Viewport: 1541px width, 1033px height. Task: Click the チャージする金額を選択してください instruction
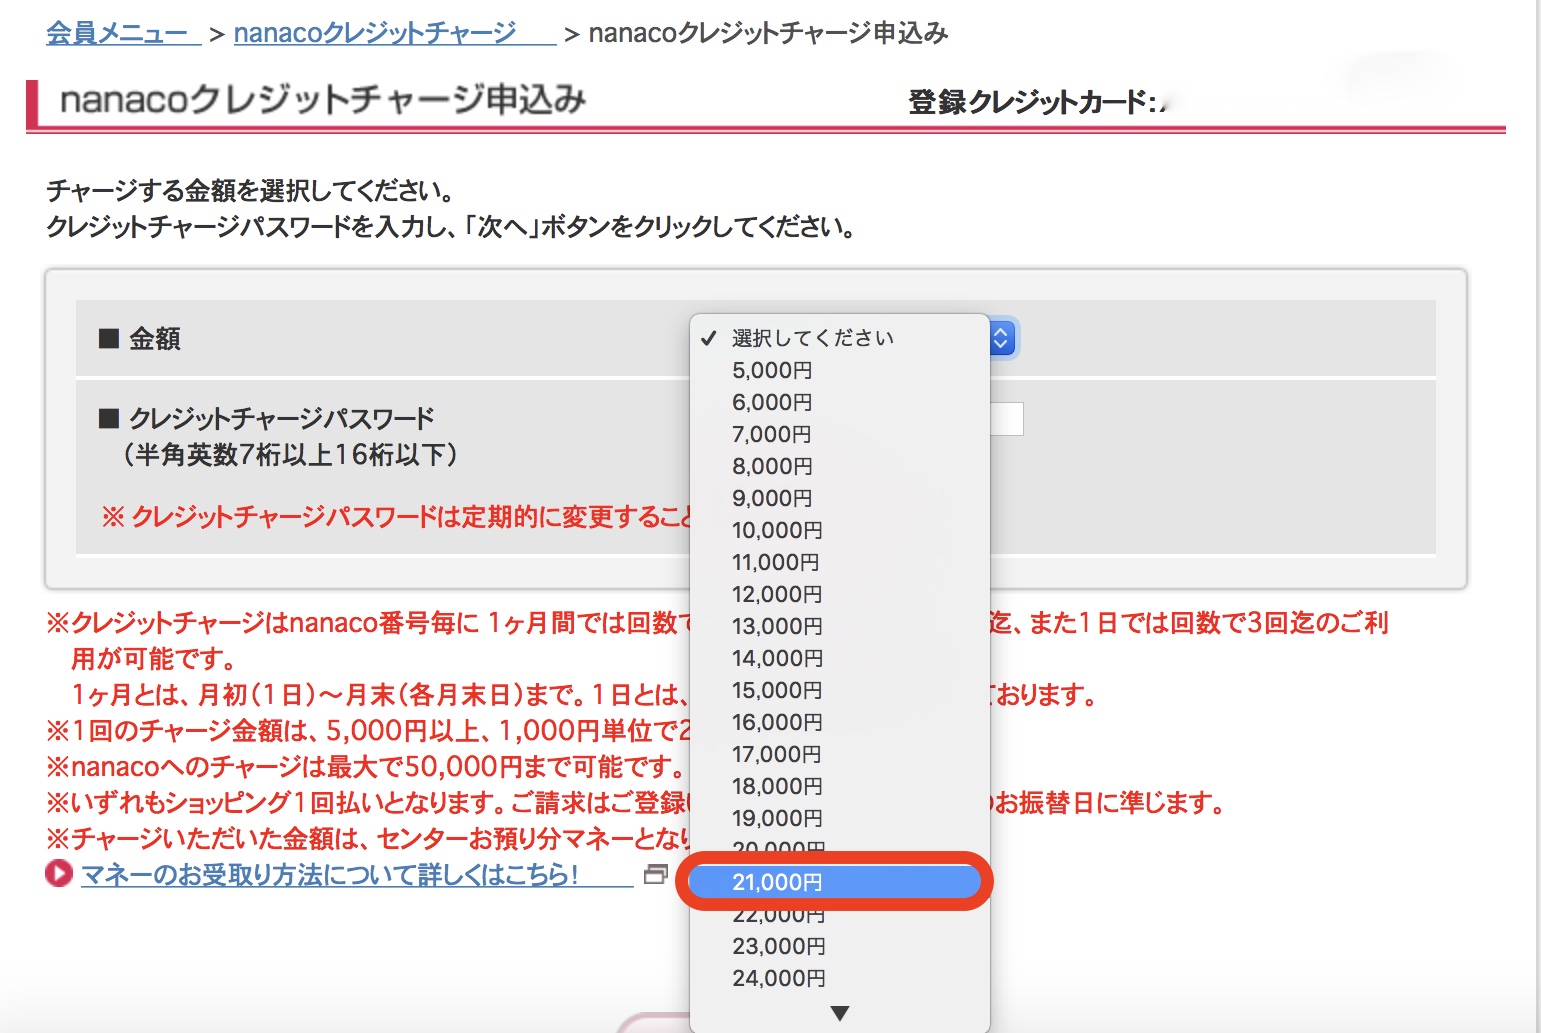tap(251, 191)
